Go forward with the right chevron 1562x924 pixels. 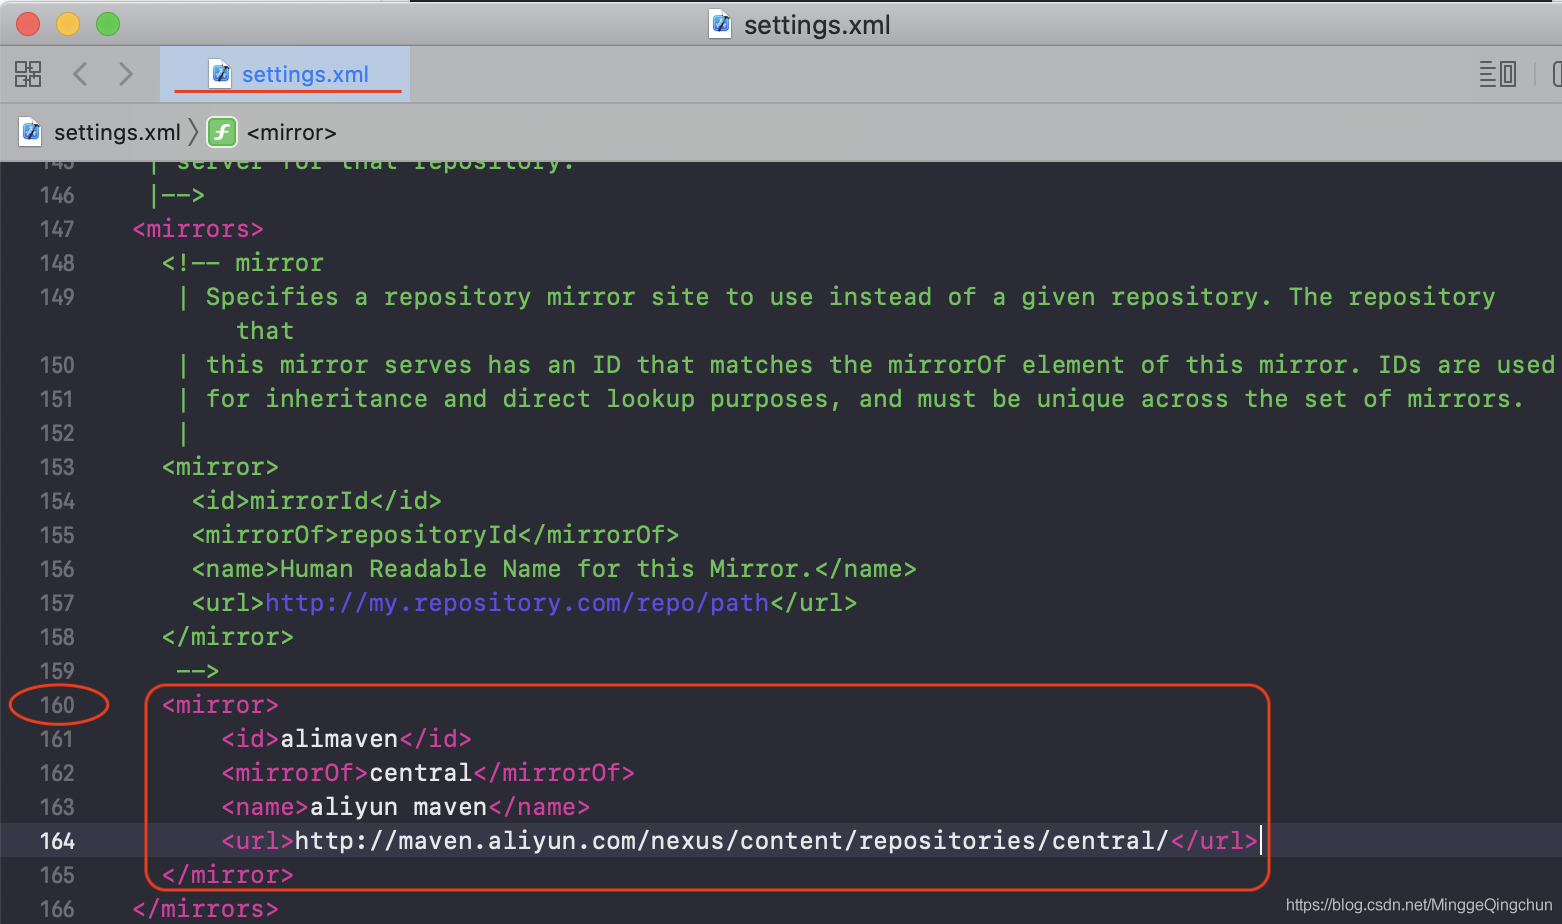125,74
